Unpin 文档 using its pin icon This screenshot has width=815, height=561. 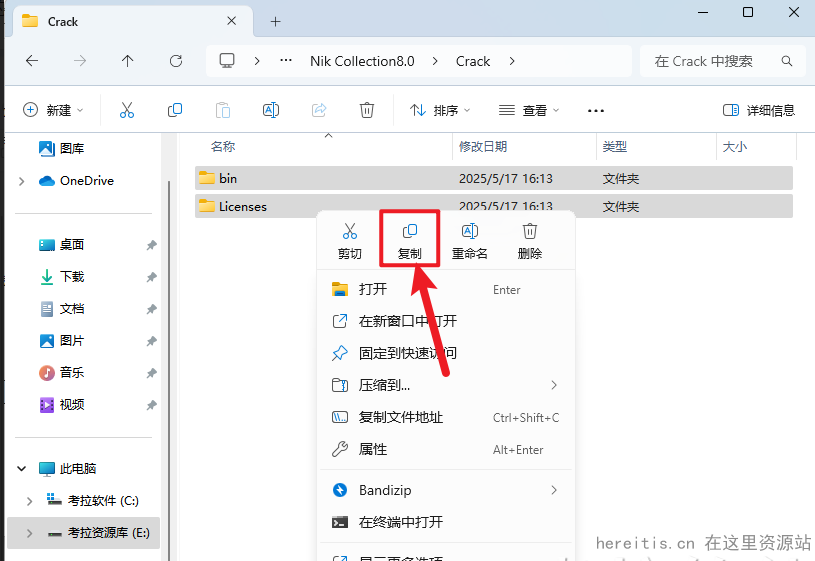coord(151,309)
